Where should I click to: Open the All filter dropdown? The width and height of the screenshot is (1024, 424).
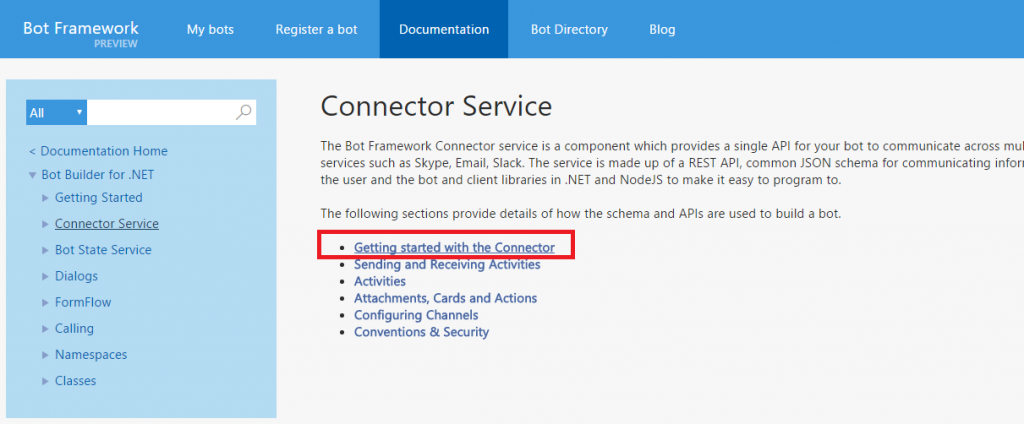56,112
